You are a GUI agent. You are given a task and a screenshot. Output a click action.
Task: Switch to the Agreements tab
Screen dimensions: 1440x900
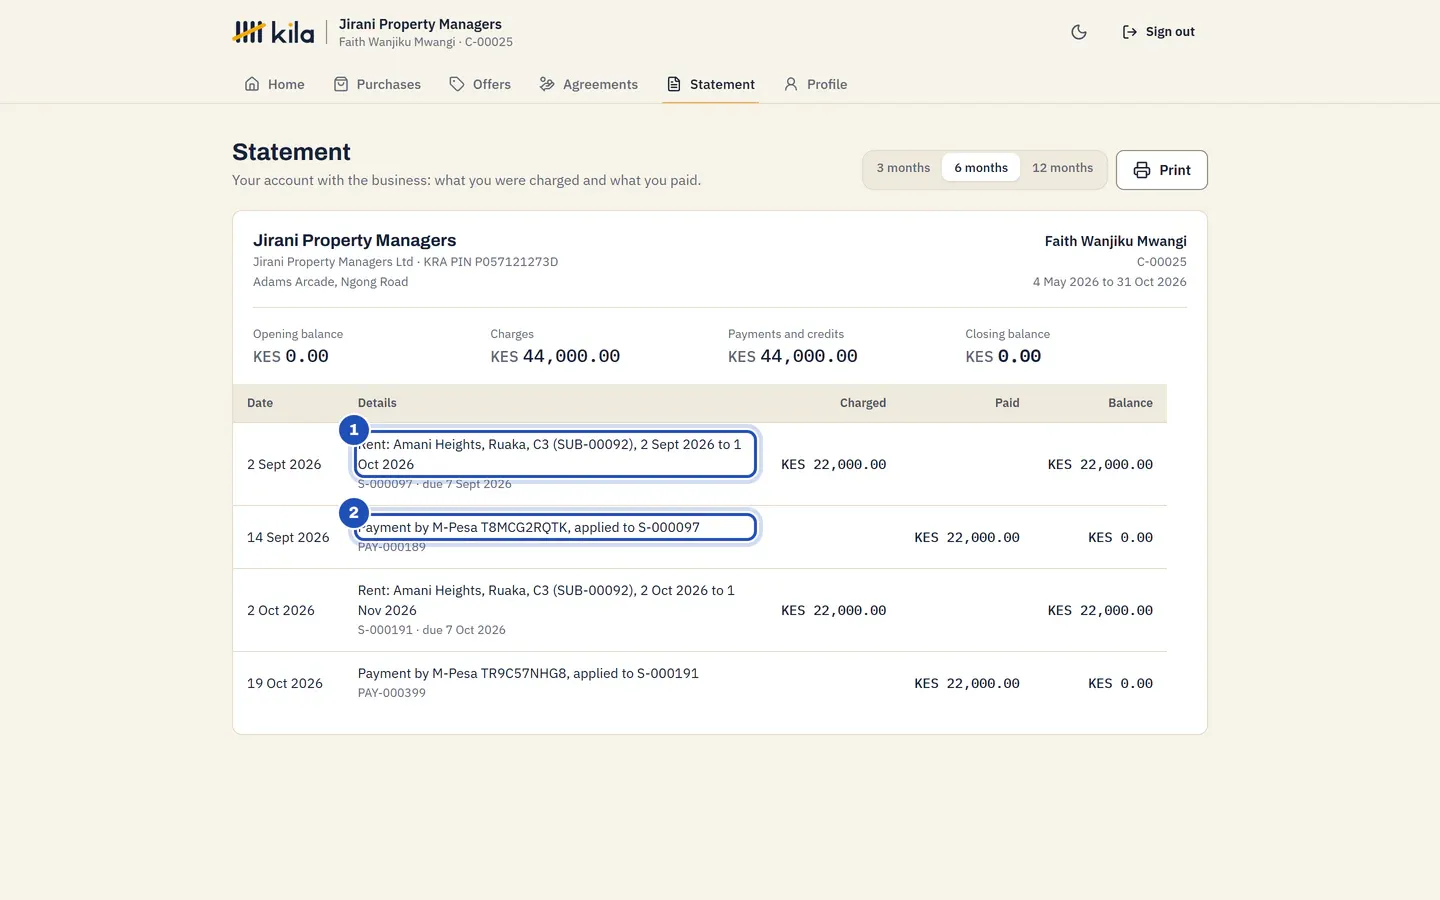588,84
